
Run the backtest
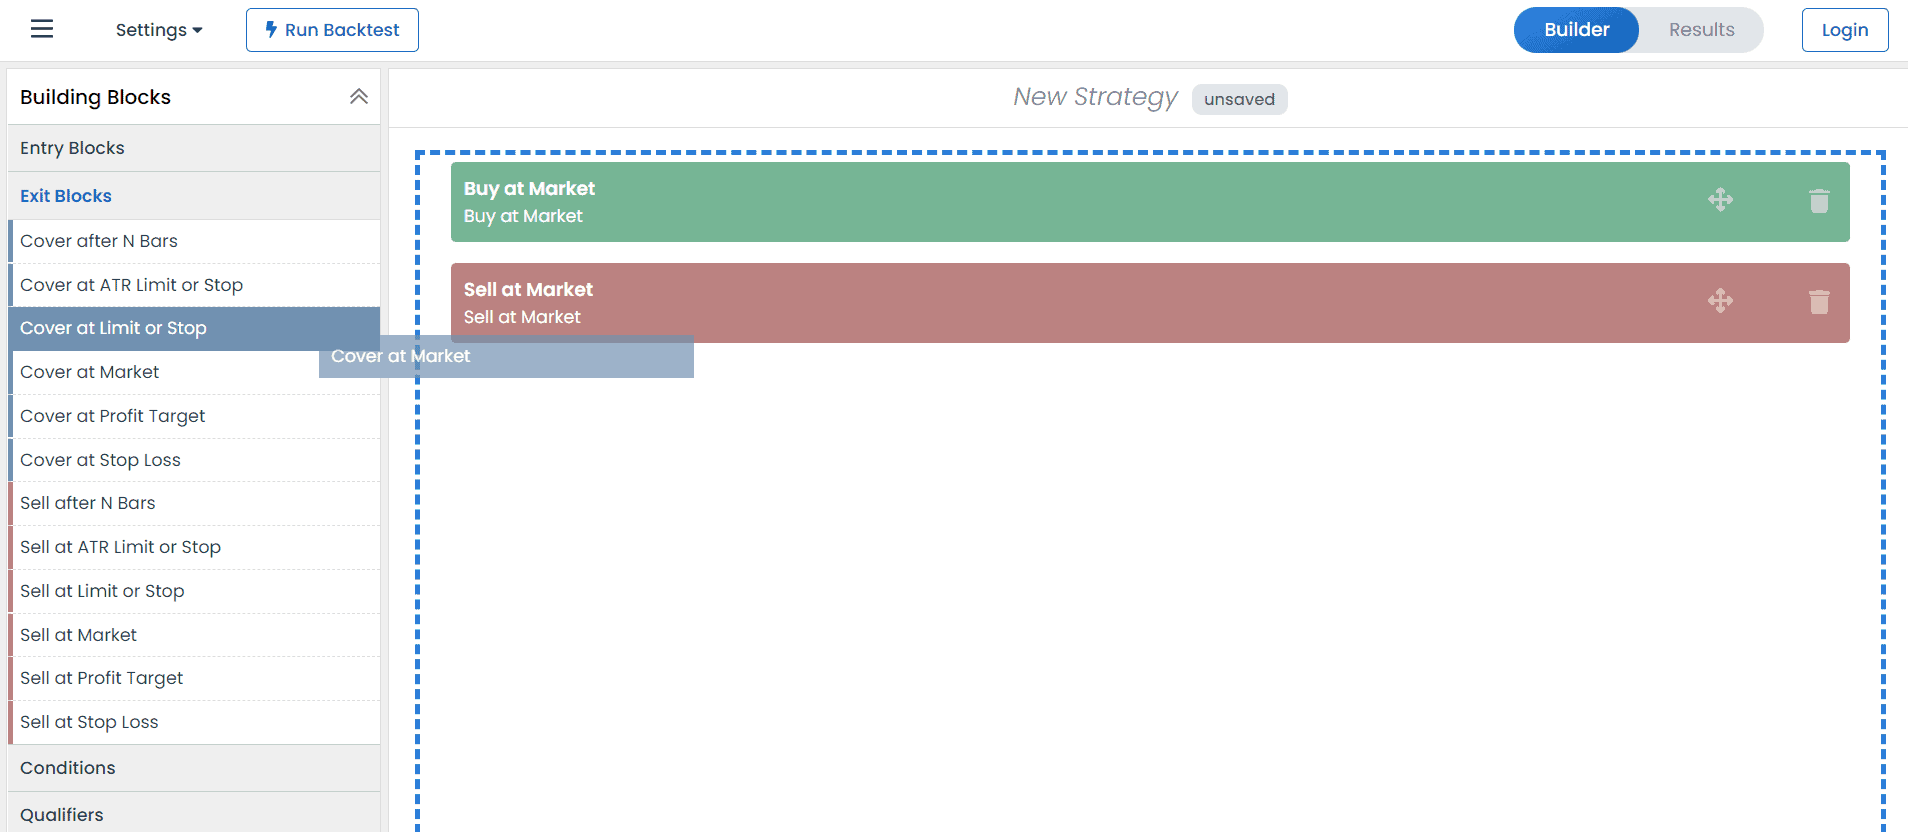332,30
